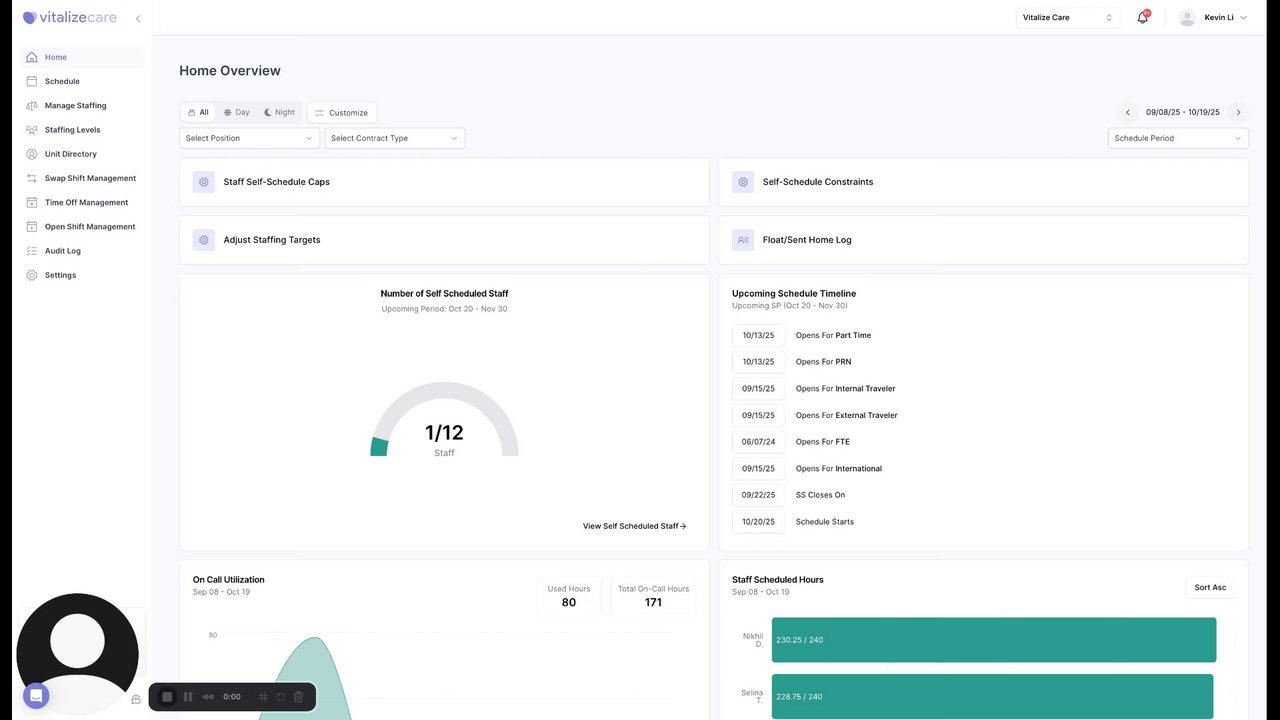Viewport: 1280px width, 720px height.
Task: Click the Used Hours 80 stat box
Action: click(x=569, y=596)
